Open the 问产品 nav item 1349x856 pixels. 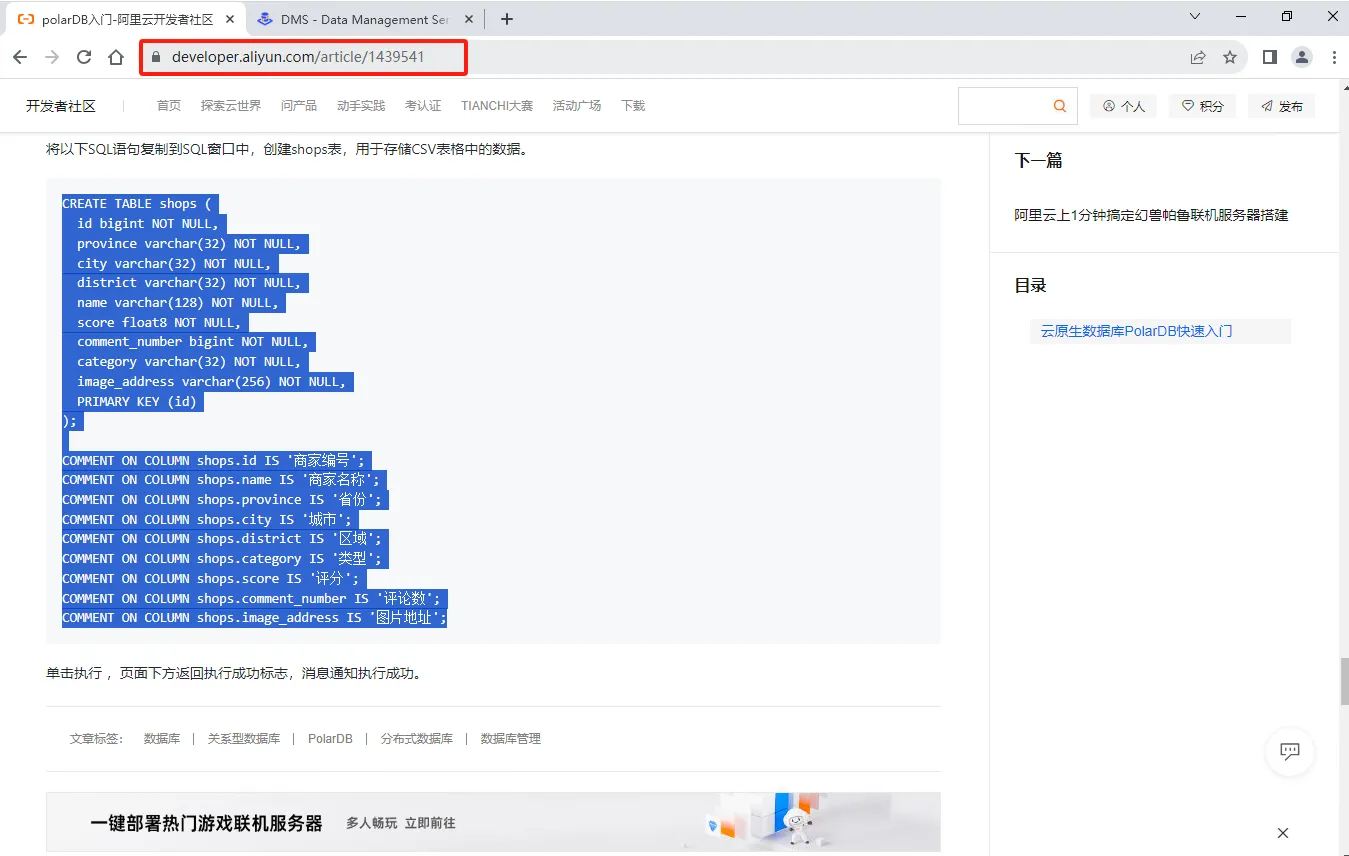pyautogui.click(x=299, y=106)
